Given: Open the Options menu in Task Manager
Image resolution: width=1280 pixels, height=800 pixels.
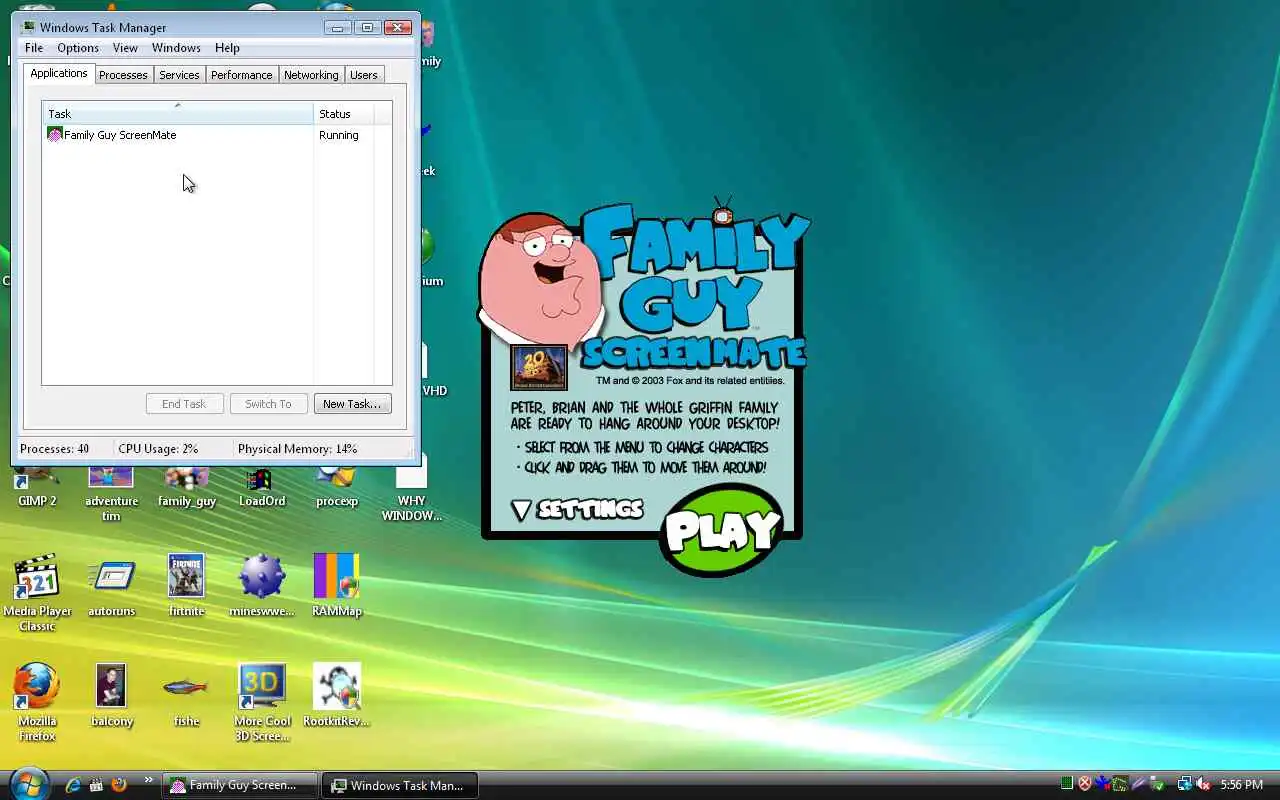Looking at the screenshot, I should (x=78, y=48).
